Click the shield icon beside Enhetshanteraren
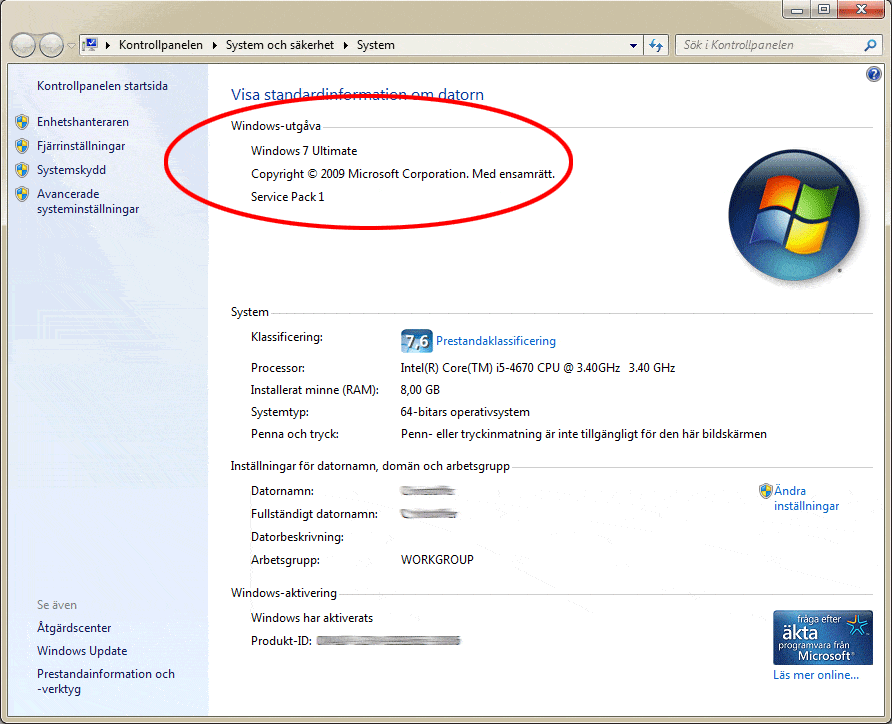 coord(22,122)
